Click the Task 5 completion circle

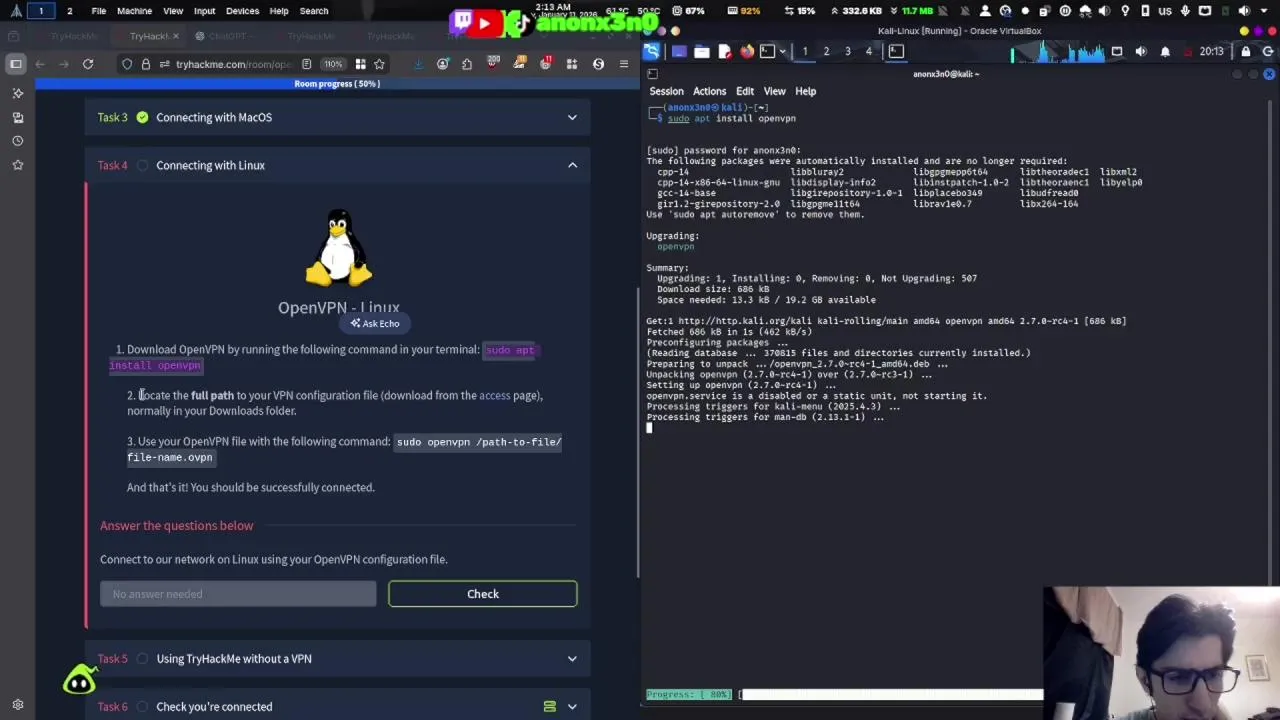click(x=142, y=658)
